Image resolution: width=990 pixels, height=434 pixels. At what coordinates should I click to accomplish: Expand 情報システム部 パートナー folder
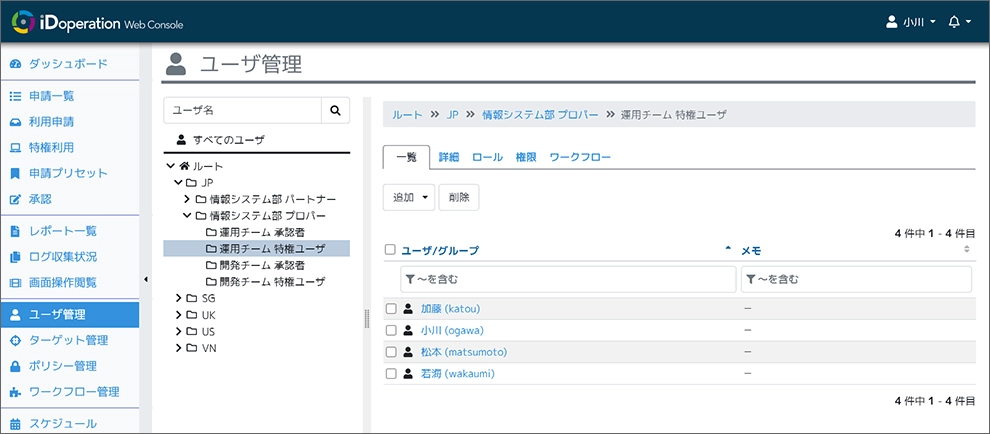click(x=187, y=199)
